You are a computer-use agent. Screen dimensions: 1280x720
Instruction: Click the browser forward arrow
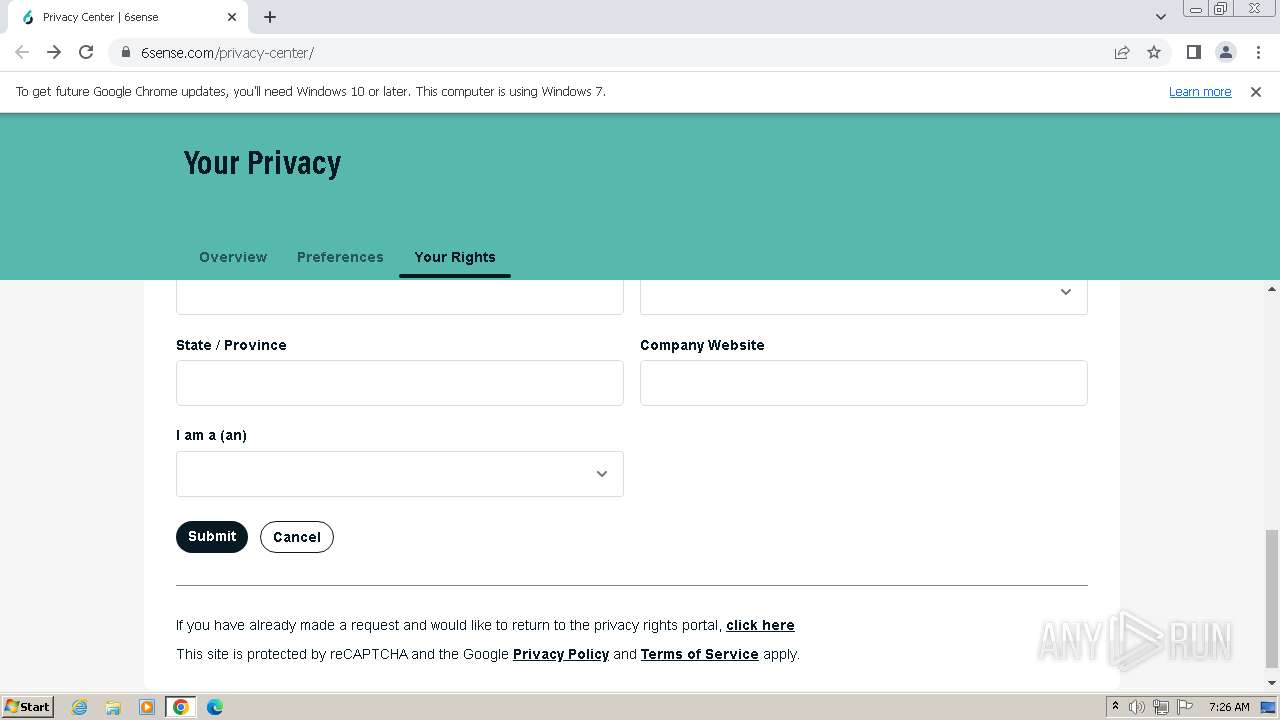click(54, 52)
